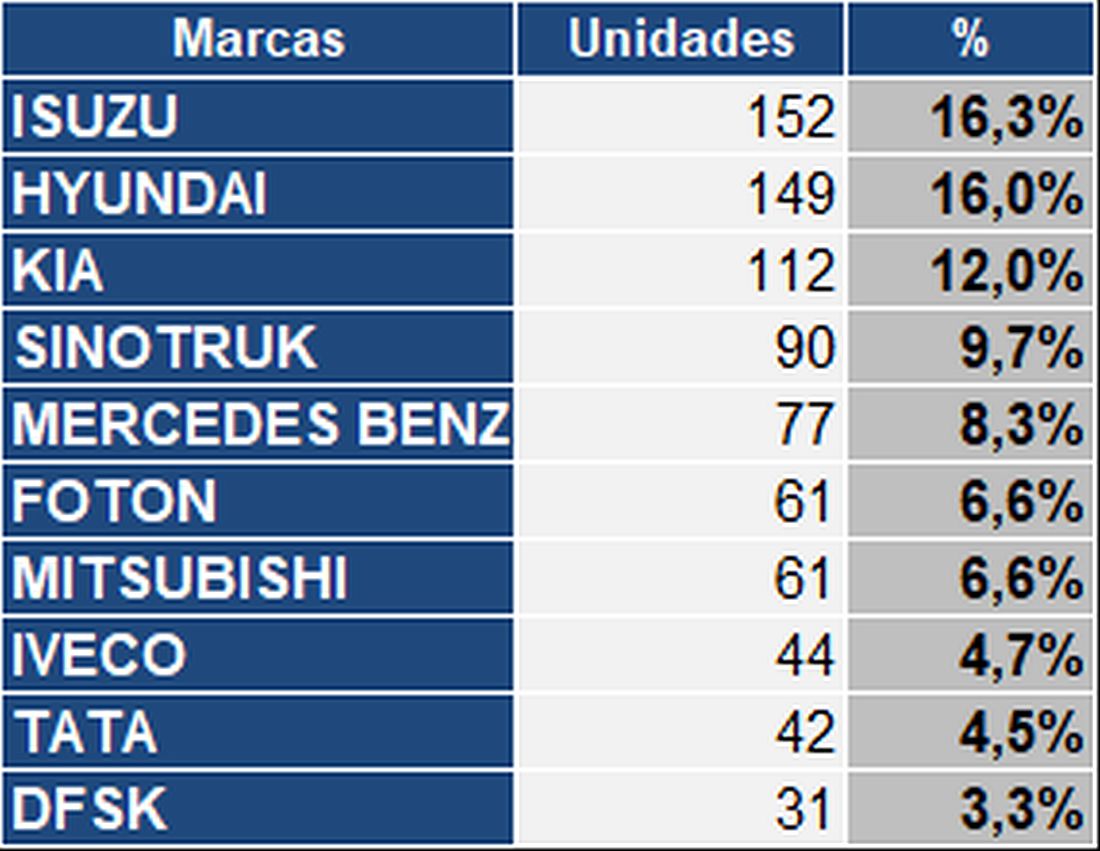Image resolution: width=1100 pixels, height=851 pixels.
Task: Select the MERCEDES BENZ brand cell
Action: pyautogui.click(x=258, y=425)
